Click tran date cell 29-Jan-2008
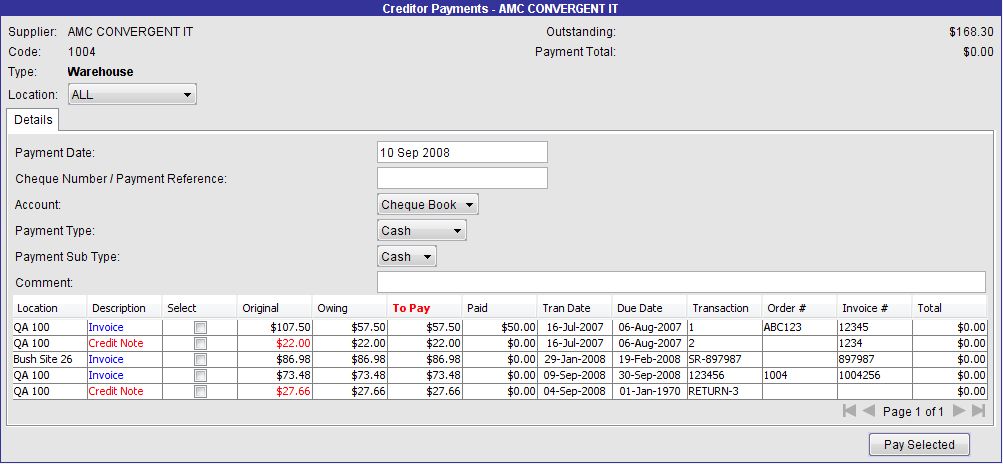The image size is (1003, 464). [574, 359]
